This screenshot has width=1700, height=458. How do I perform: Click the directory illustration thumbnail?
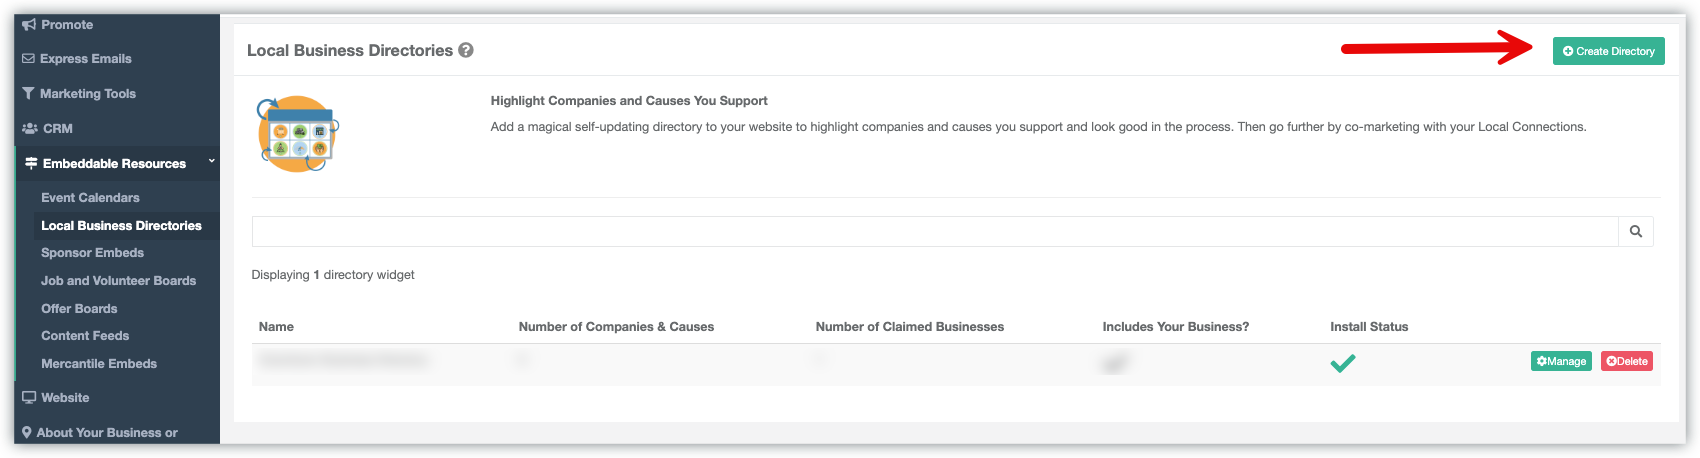(298, 134)
